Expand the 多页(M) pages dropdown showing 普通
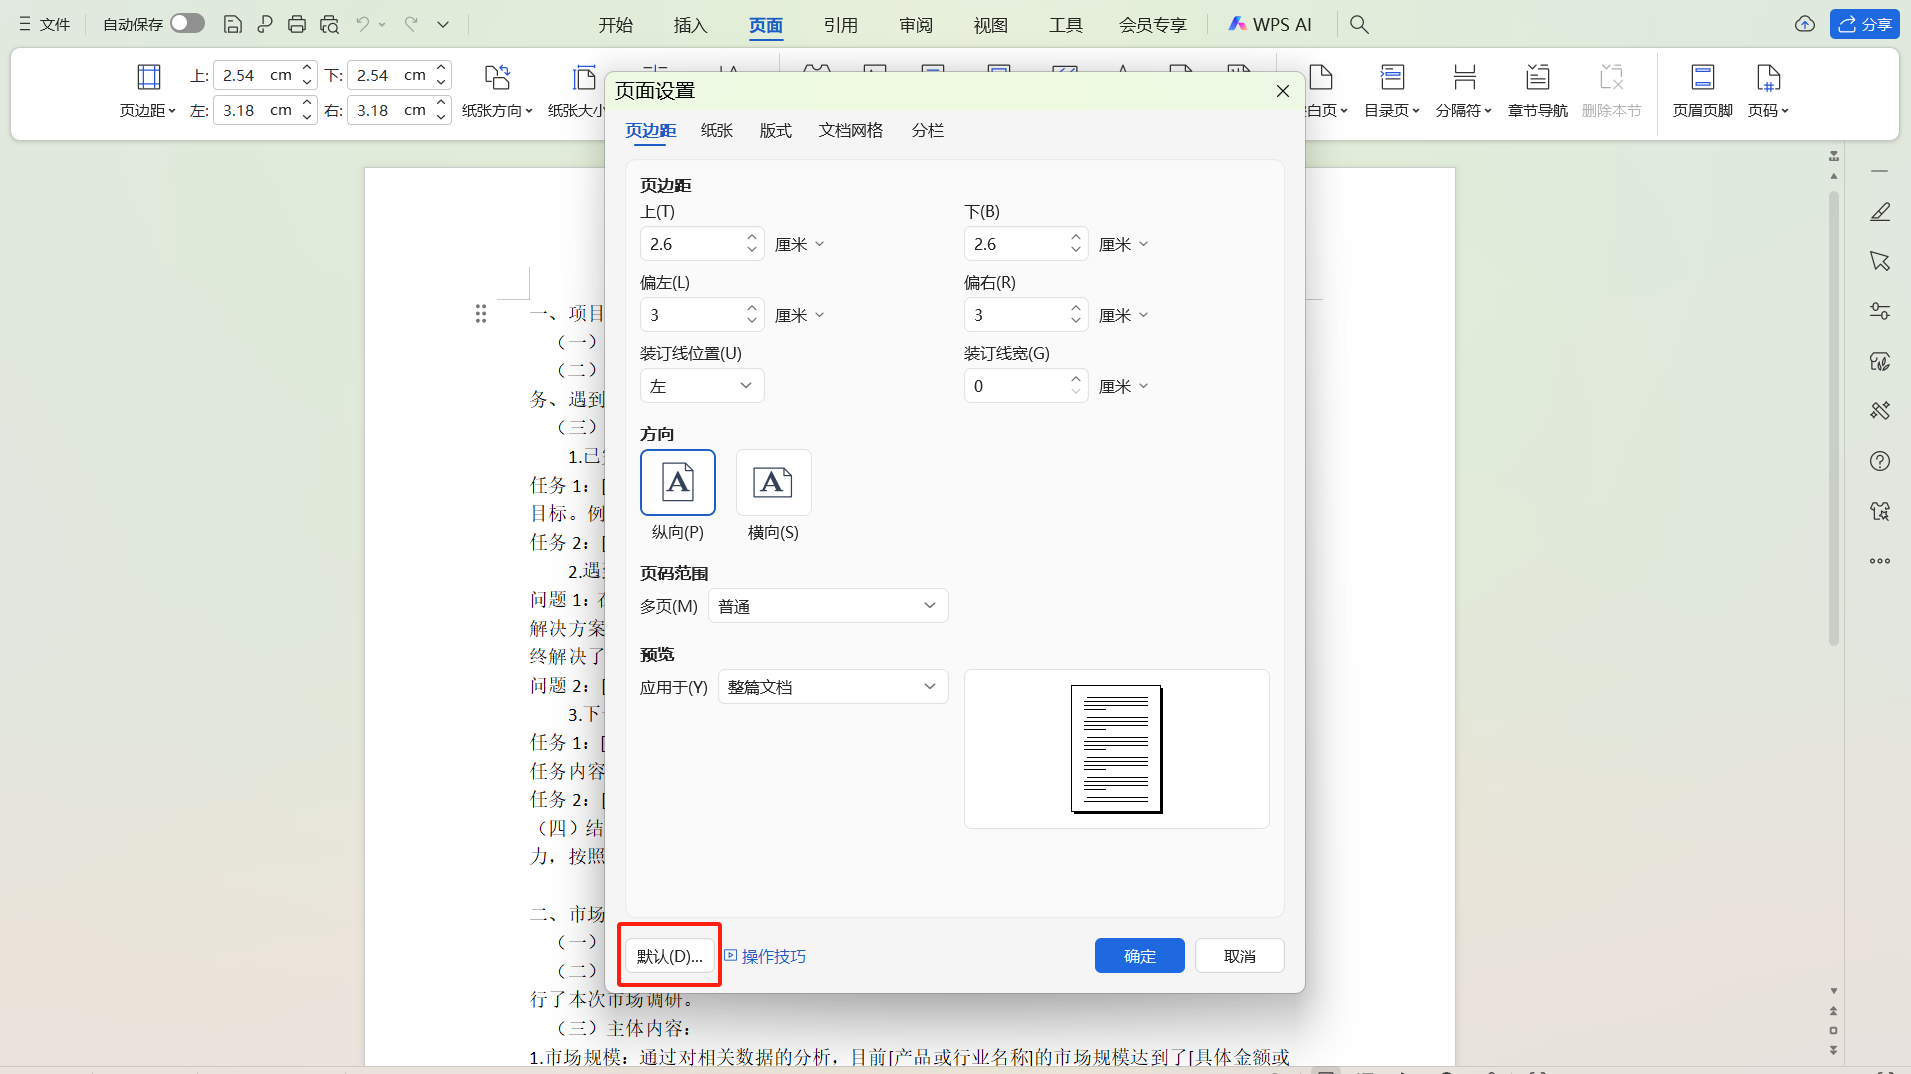This screenshot has width=1911, height=1074. pyautogui.click(x=827, y=605)
